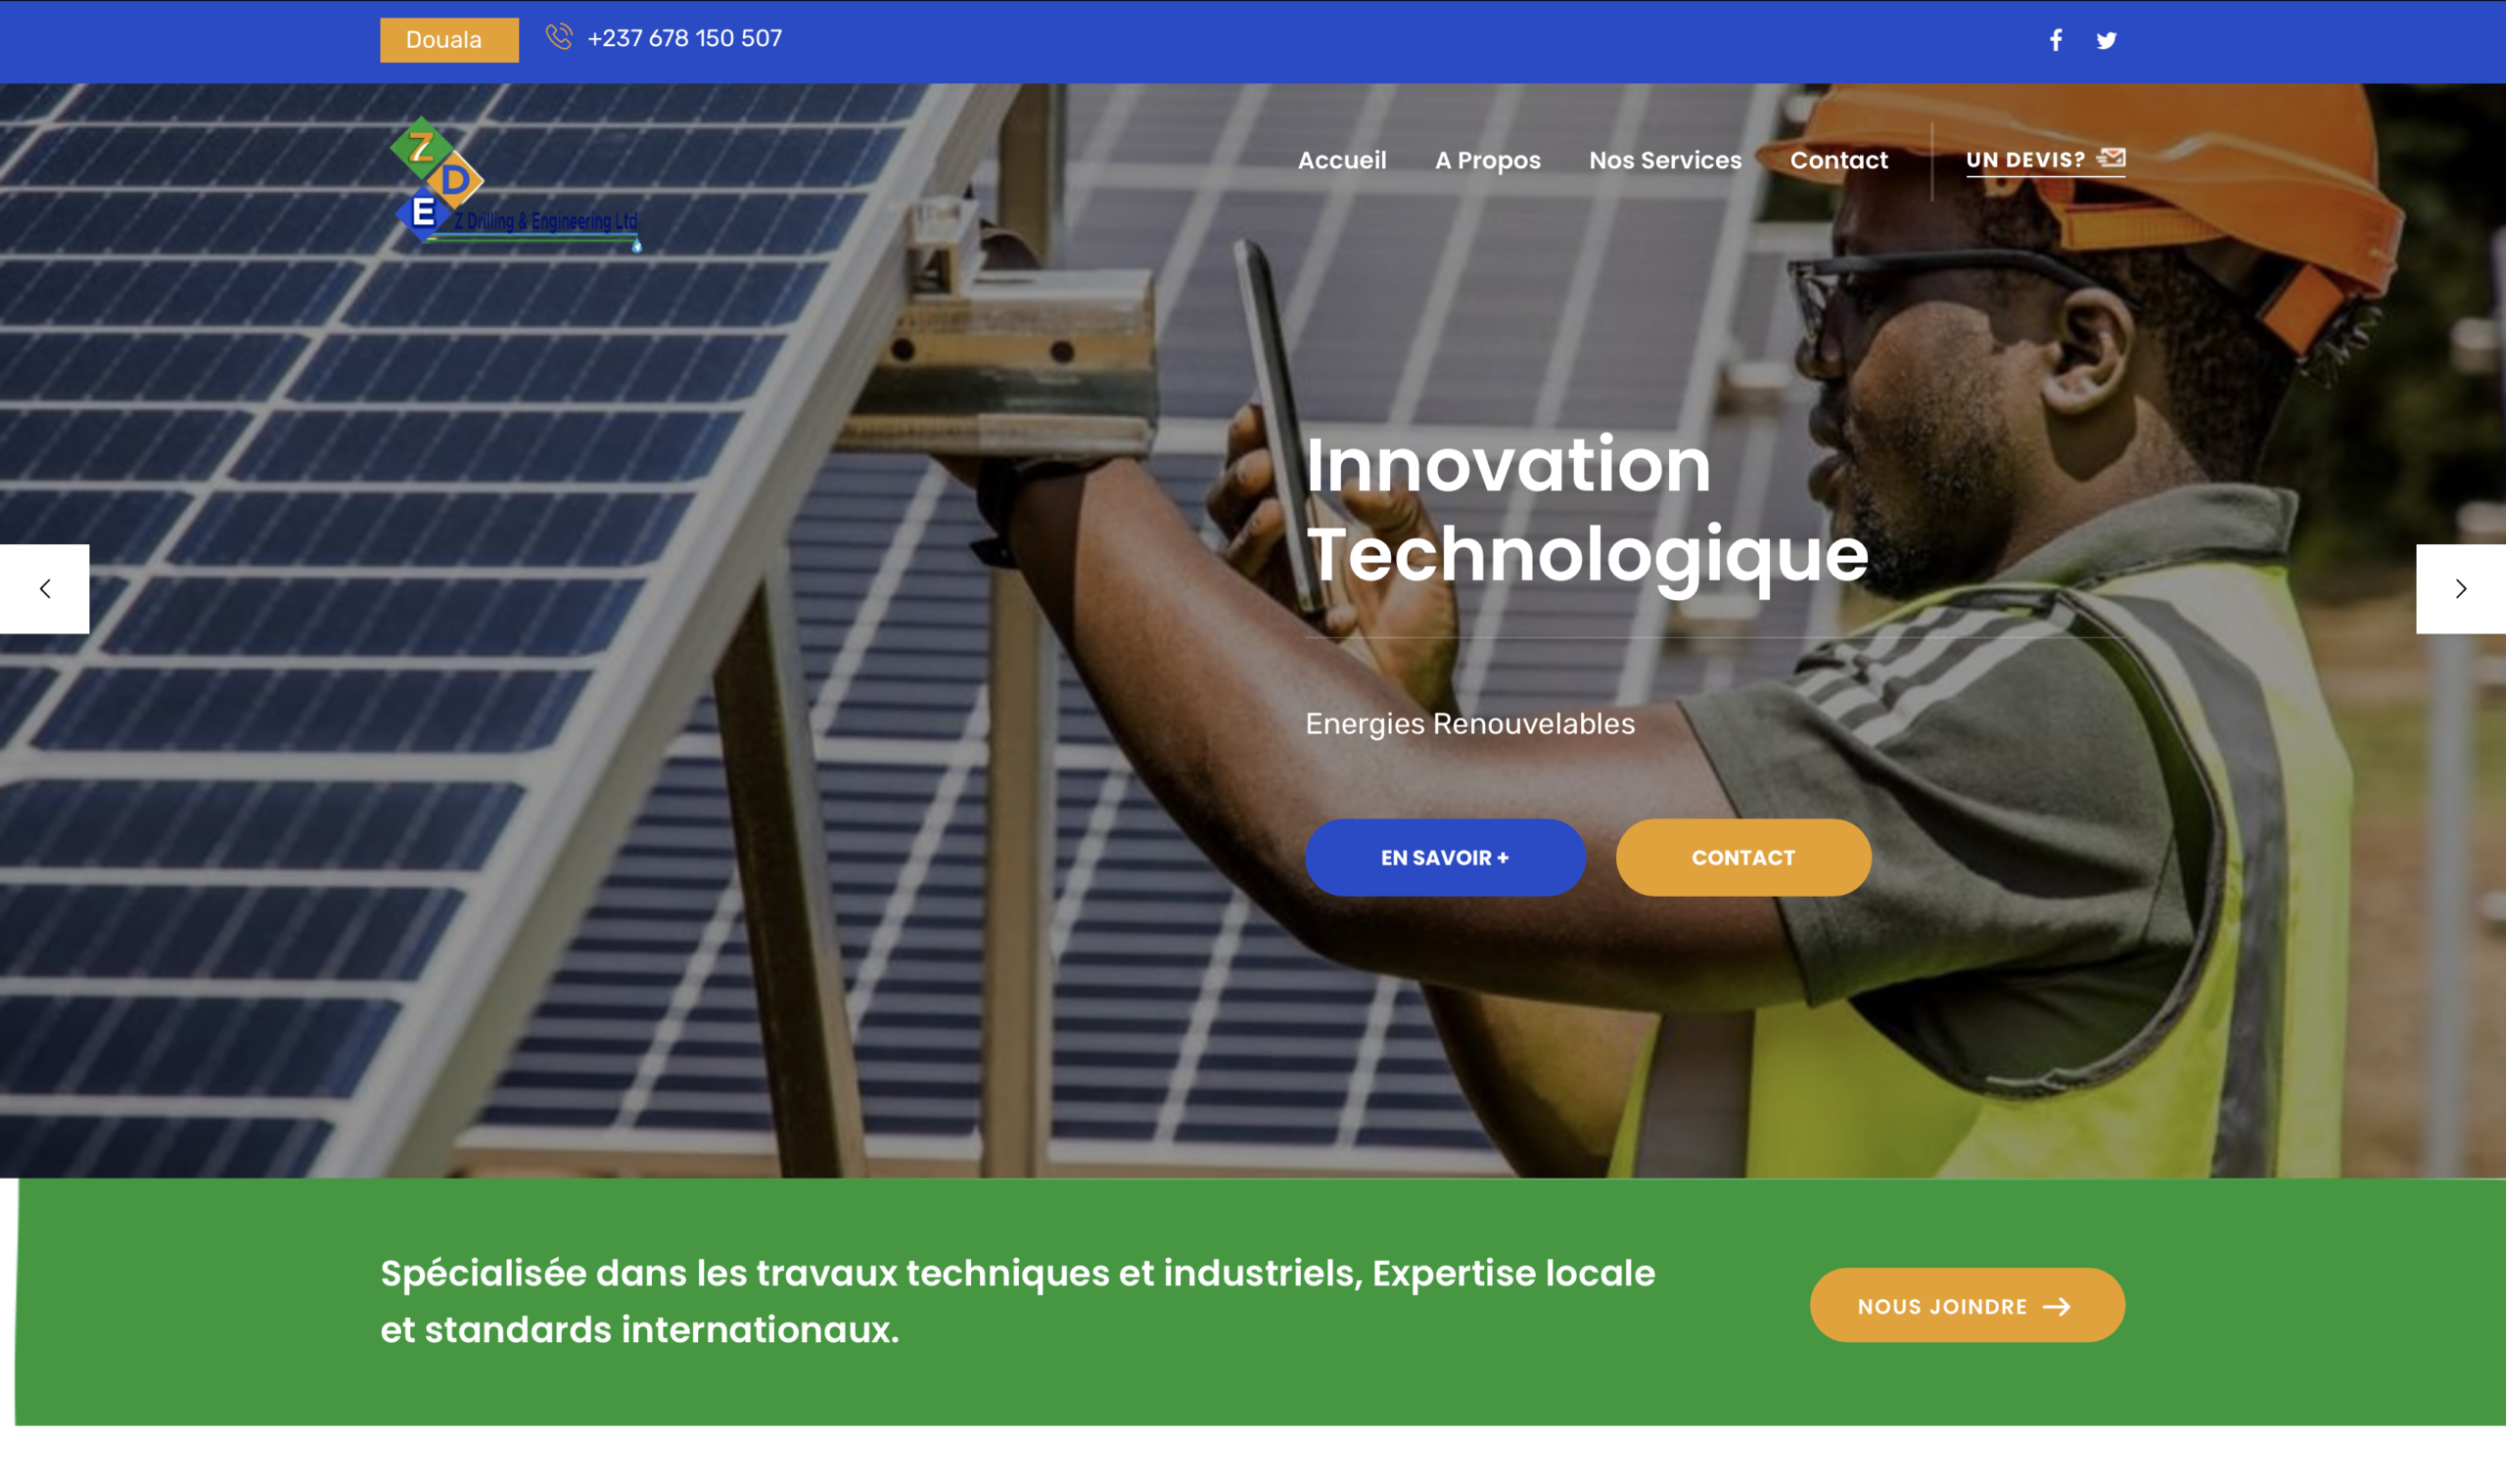This screenshot has width=2506, height=1484.
Task: Go to previous slide arrow
Action: point(44,589)
